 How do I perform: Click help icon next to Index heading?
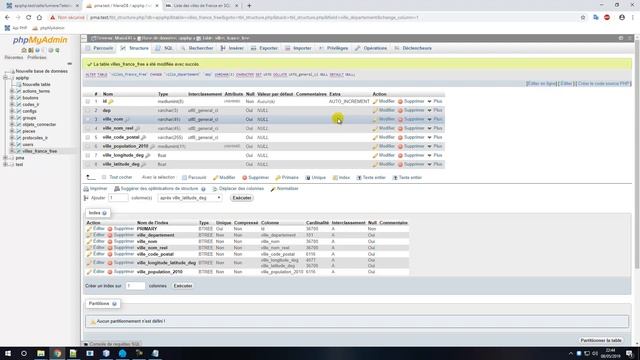click(104, 213)
